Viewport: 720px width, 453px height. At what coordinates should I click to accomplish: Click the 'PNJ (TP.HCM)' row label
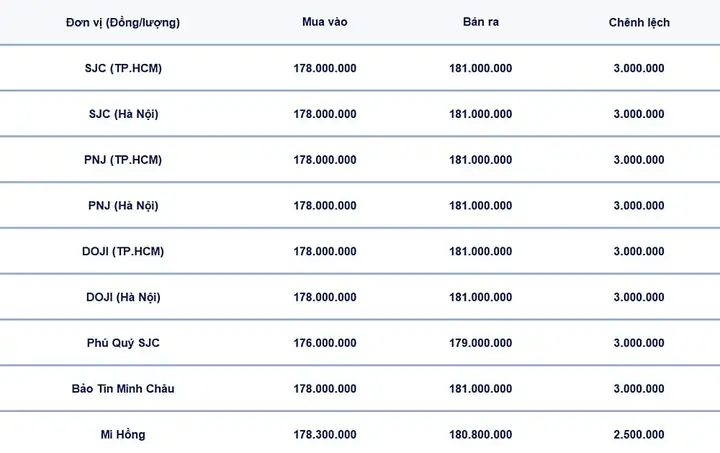tap(123, 160)
